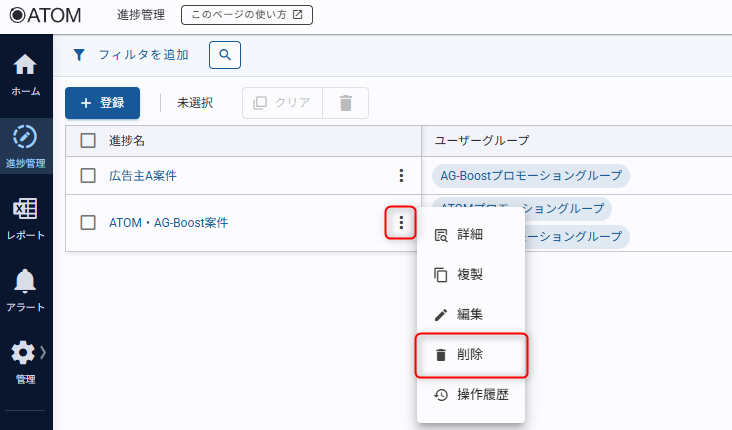Click the trash delete icon in toolbar
This screenshot has width=732, height=430.
pos(346,103)
